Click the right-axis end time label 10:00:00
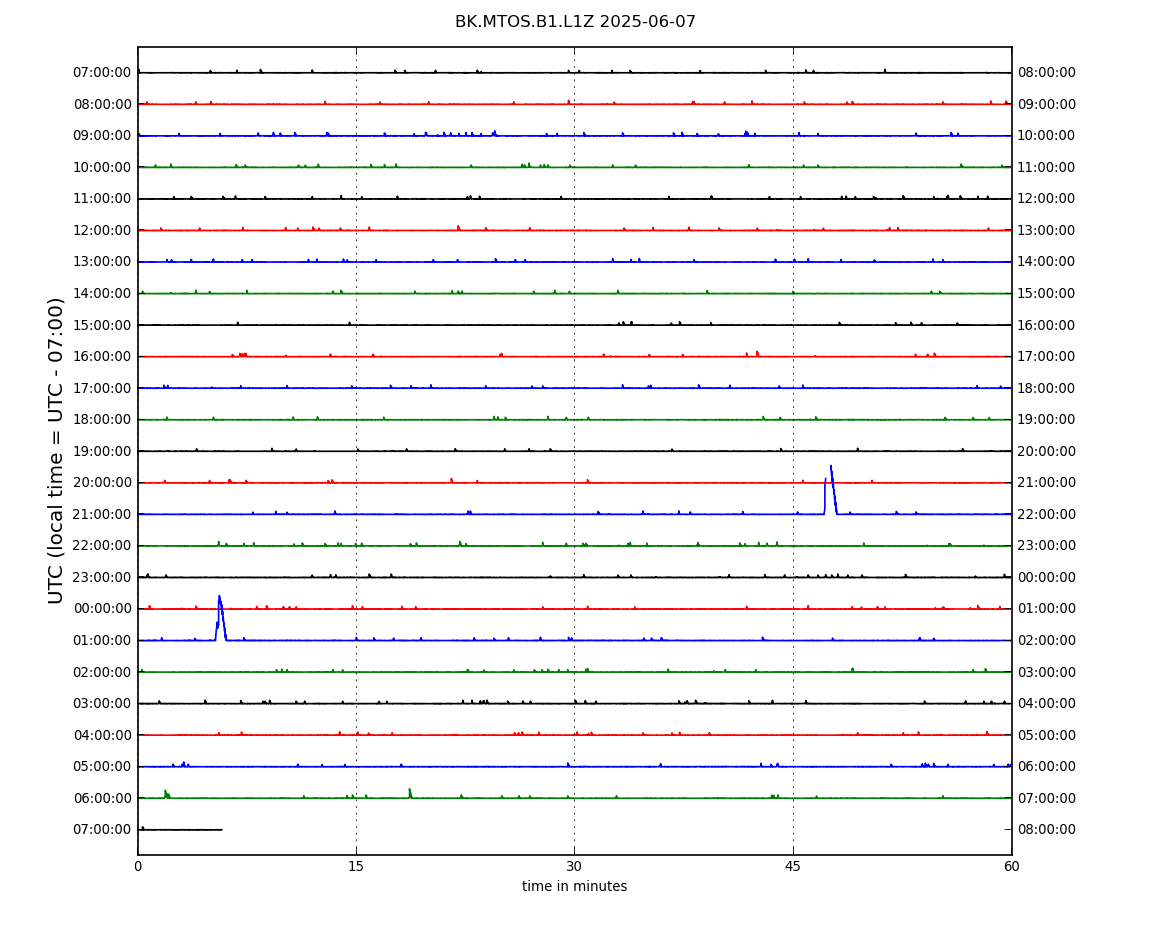 pyautogui.click(x=1047, y=136)
